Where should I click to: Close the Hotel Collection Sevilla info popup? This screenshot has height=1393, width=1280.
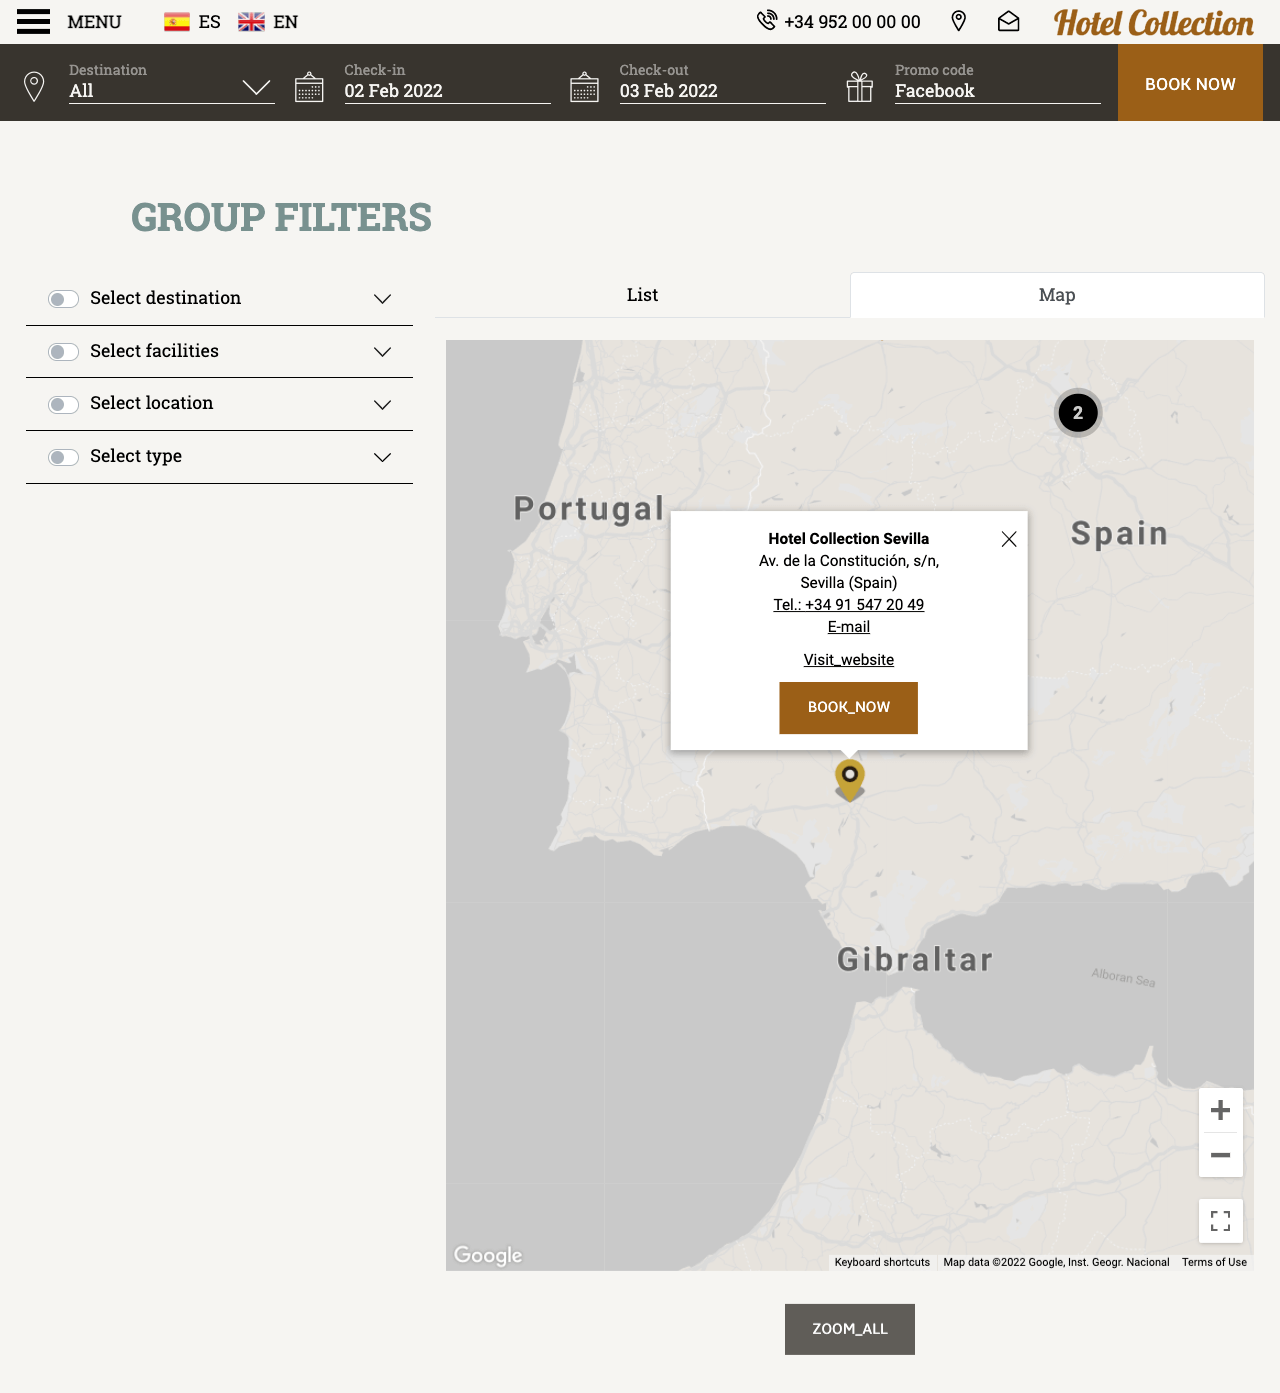tap(1009, 539)
